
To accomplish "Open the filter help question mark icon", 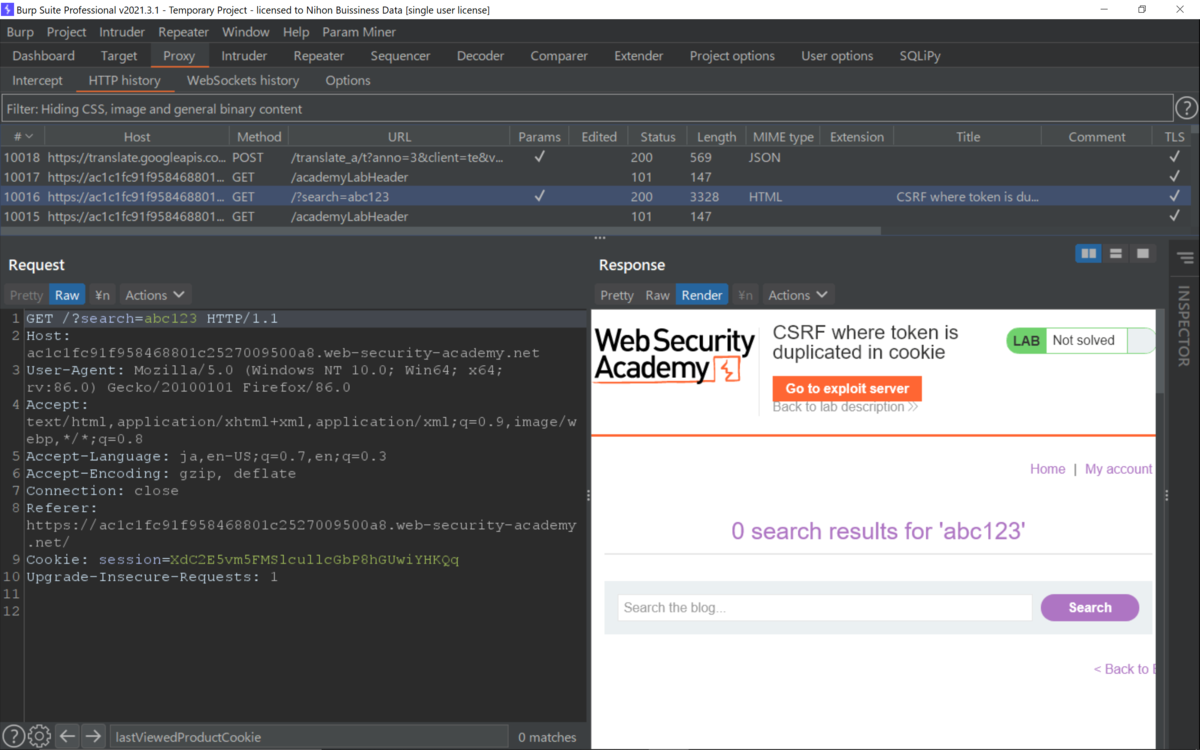I will [x=1186, y=108].
